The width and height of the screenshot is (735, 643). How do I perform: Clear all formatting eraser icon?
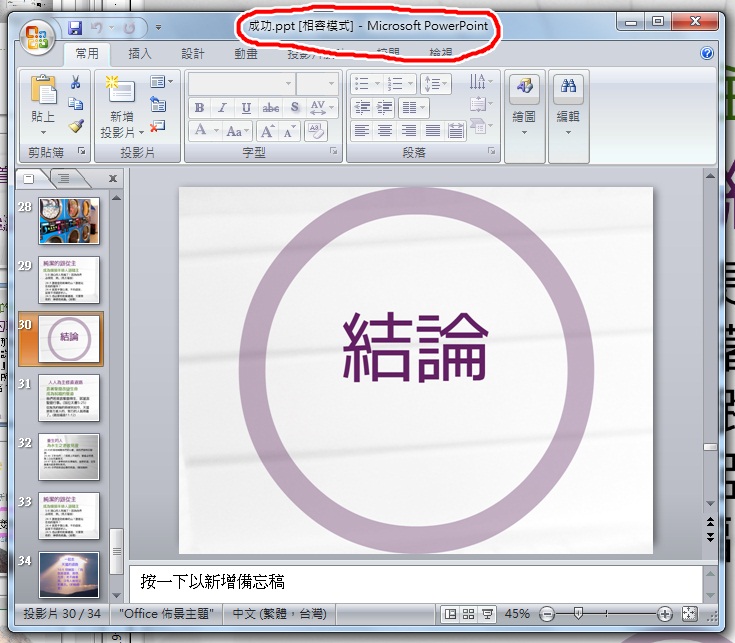pos(315,131)
